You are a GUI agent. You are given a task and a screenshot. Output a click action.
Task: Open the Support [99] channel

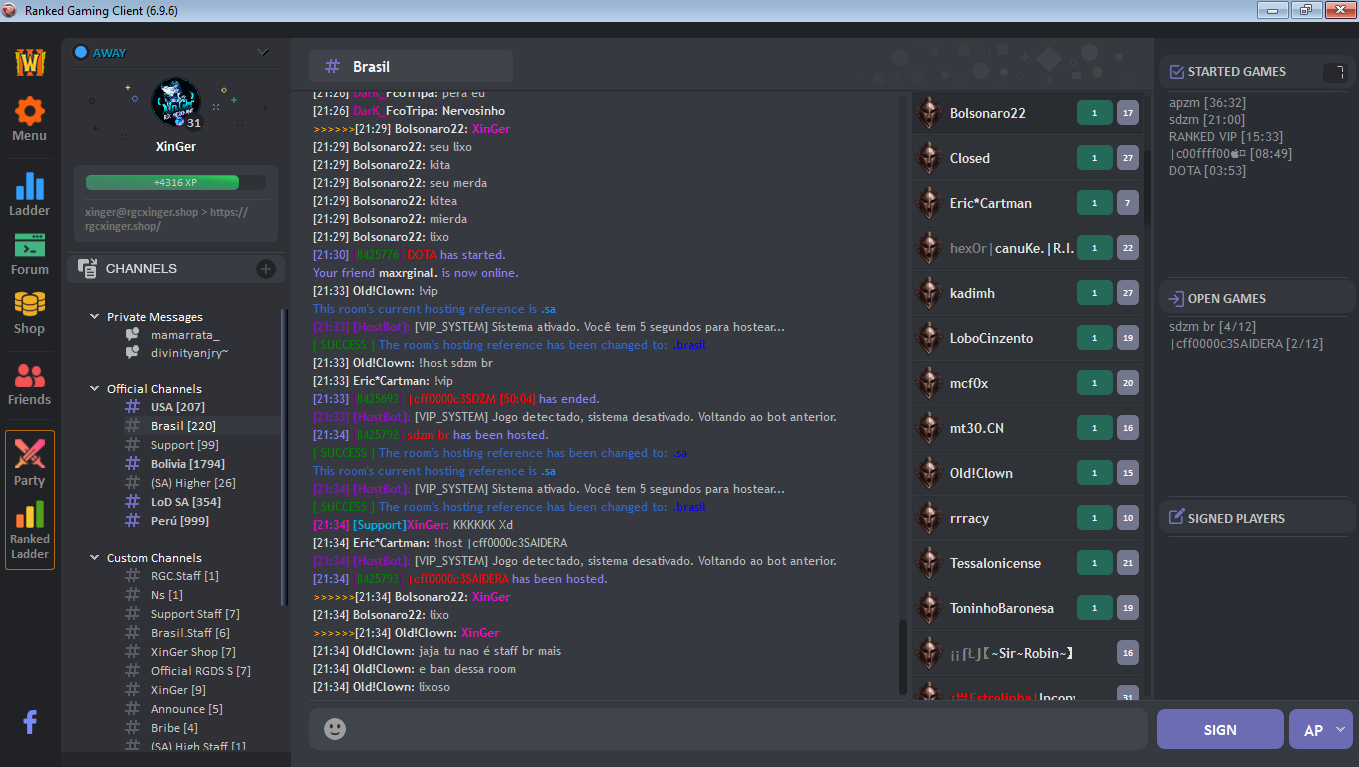click(184, 445)
